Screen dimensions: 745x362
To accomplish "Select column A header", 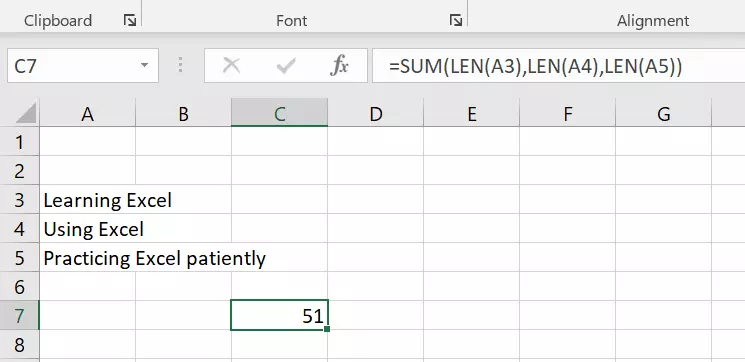I will pyautogui.click(x=87, y=114).
